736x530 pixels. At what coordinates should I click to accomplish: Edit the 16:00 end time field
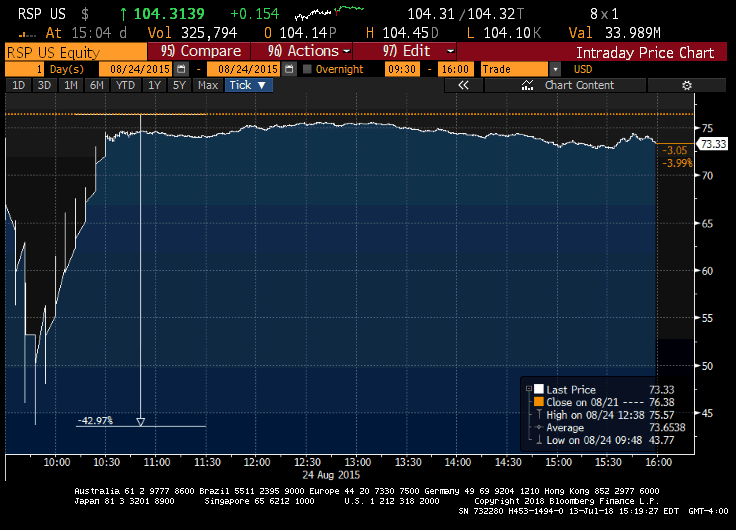click(x=455, y=69)
